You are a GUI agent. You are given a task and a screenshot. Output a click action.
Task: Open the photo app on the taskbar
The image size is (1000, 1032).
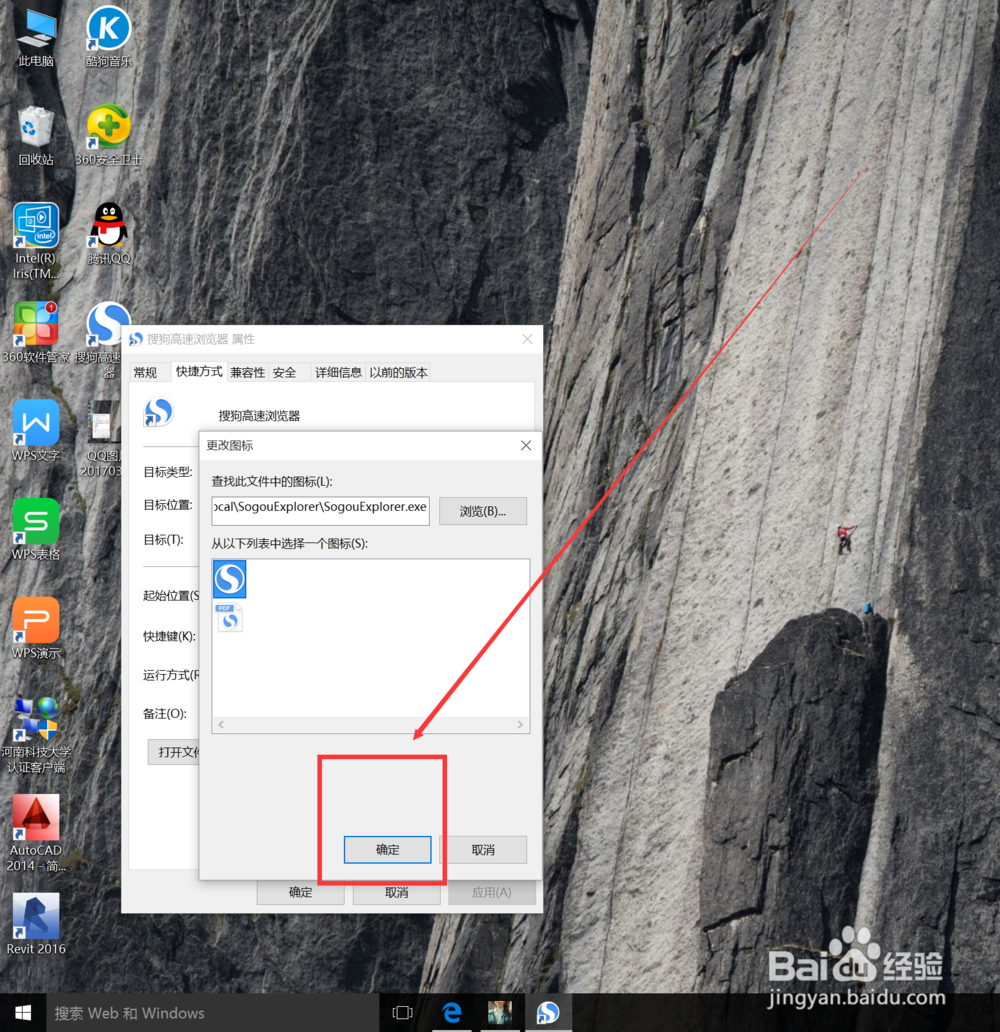[x=500, y=1013]
